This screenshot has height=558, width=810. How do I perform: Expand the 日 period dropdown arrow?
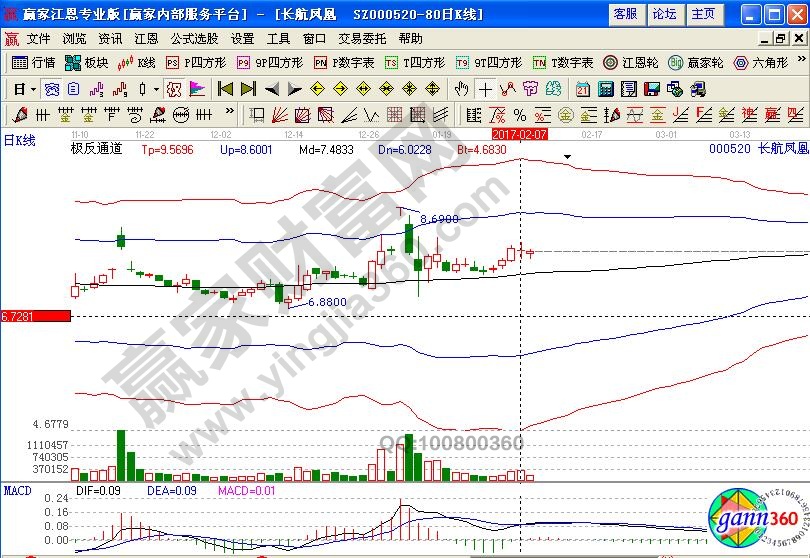click(33, 88)
